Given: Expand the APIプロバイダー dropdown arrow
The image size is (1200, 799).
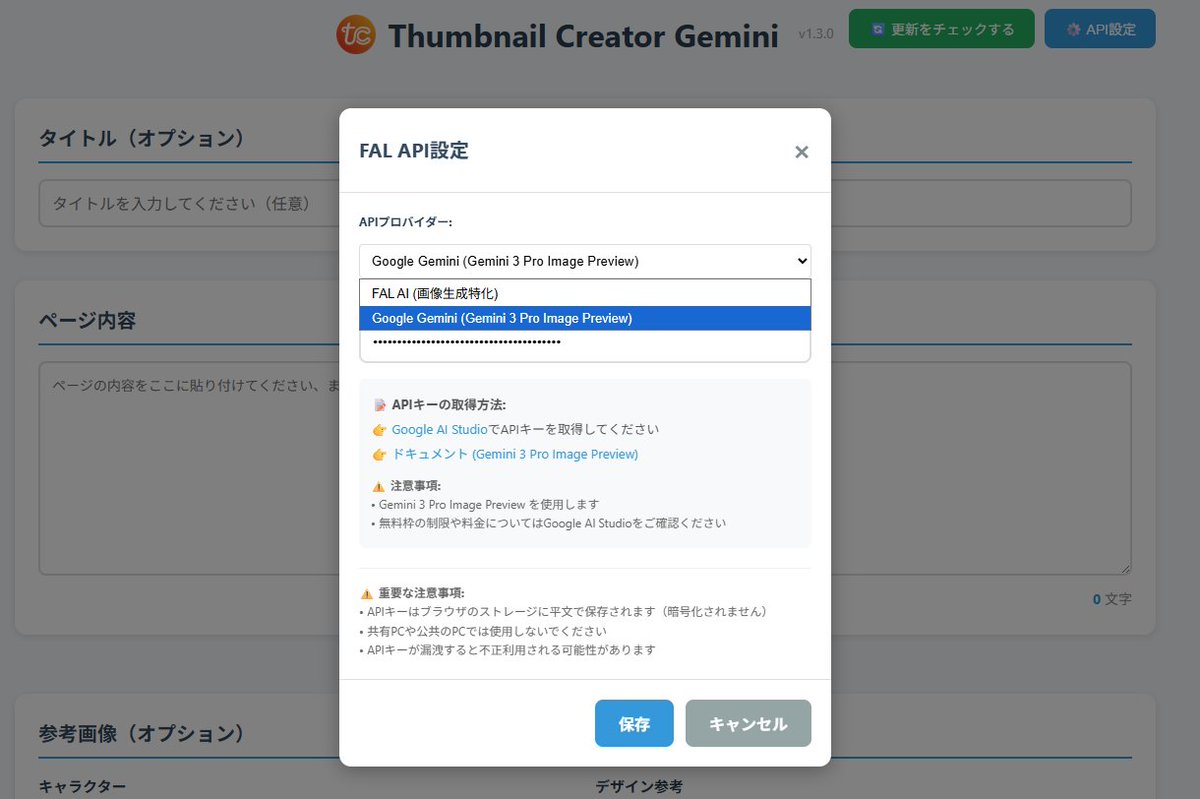Looking at the screenshot, I should pos(801,261).
